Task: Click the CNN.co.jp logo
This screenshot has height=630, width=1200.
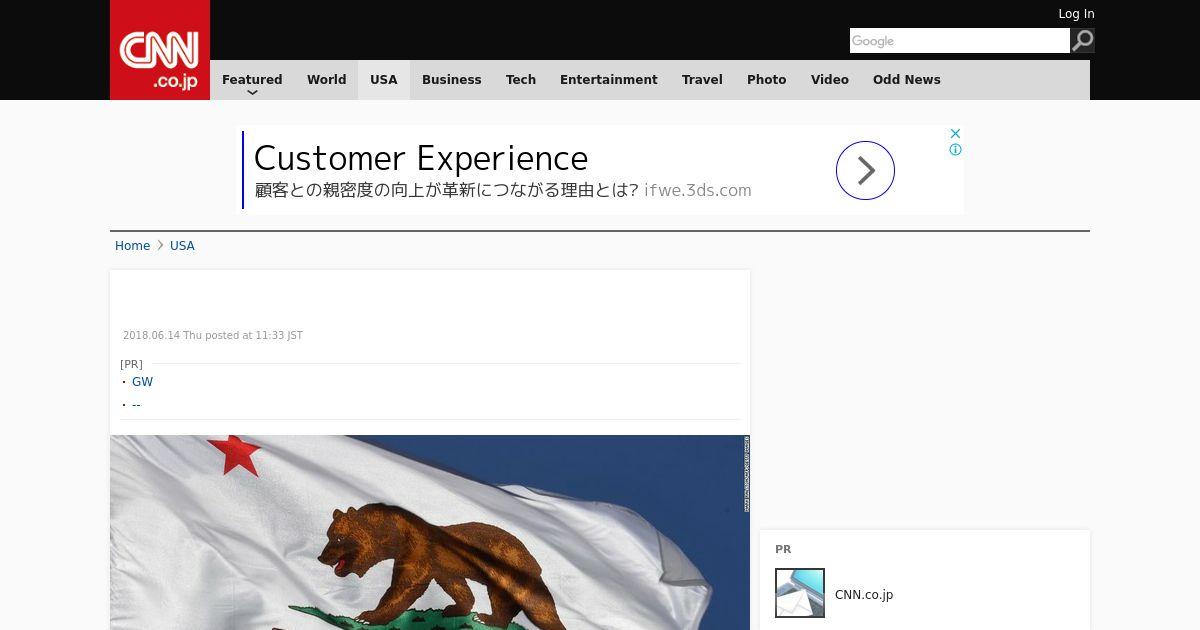Action: (x=160, y=50)
